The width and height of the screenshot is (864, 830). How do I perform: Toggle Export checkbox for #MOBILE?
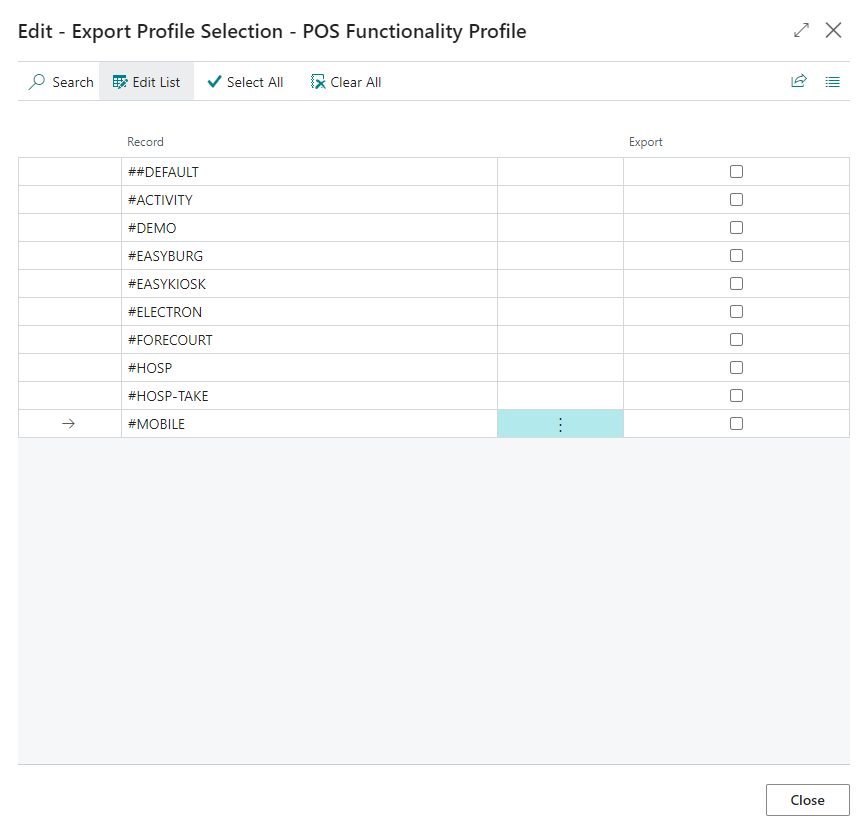[x=737, y=424]
